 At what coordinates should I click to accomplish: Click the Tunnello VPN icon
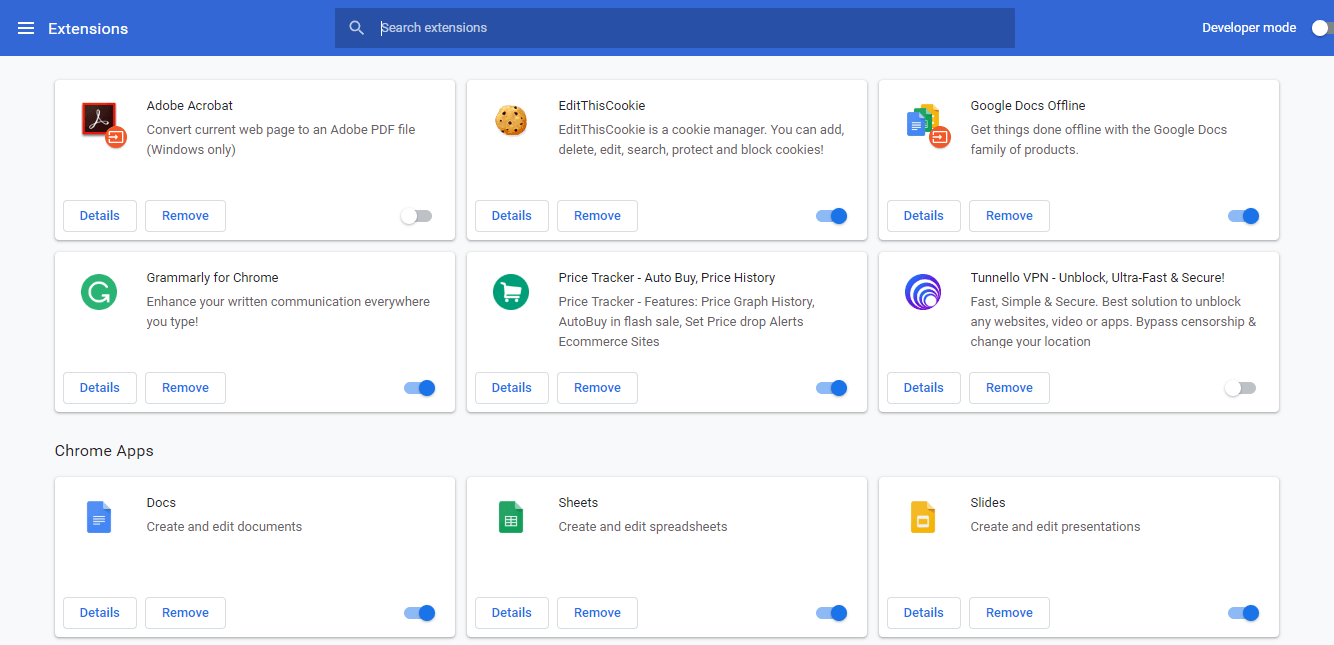pyautogui.click(x=923, y=292)
